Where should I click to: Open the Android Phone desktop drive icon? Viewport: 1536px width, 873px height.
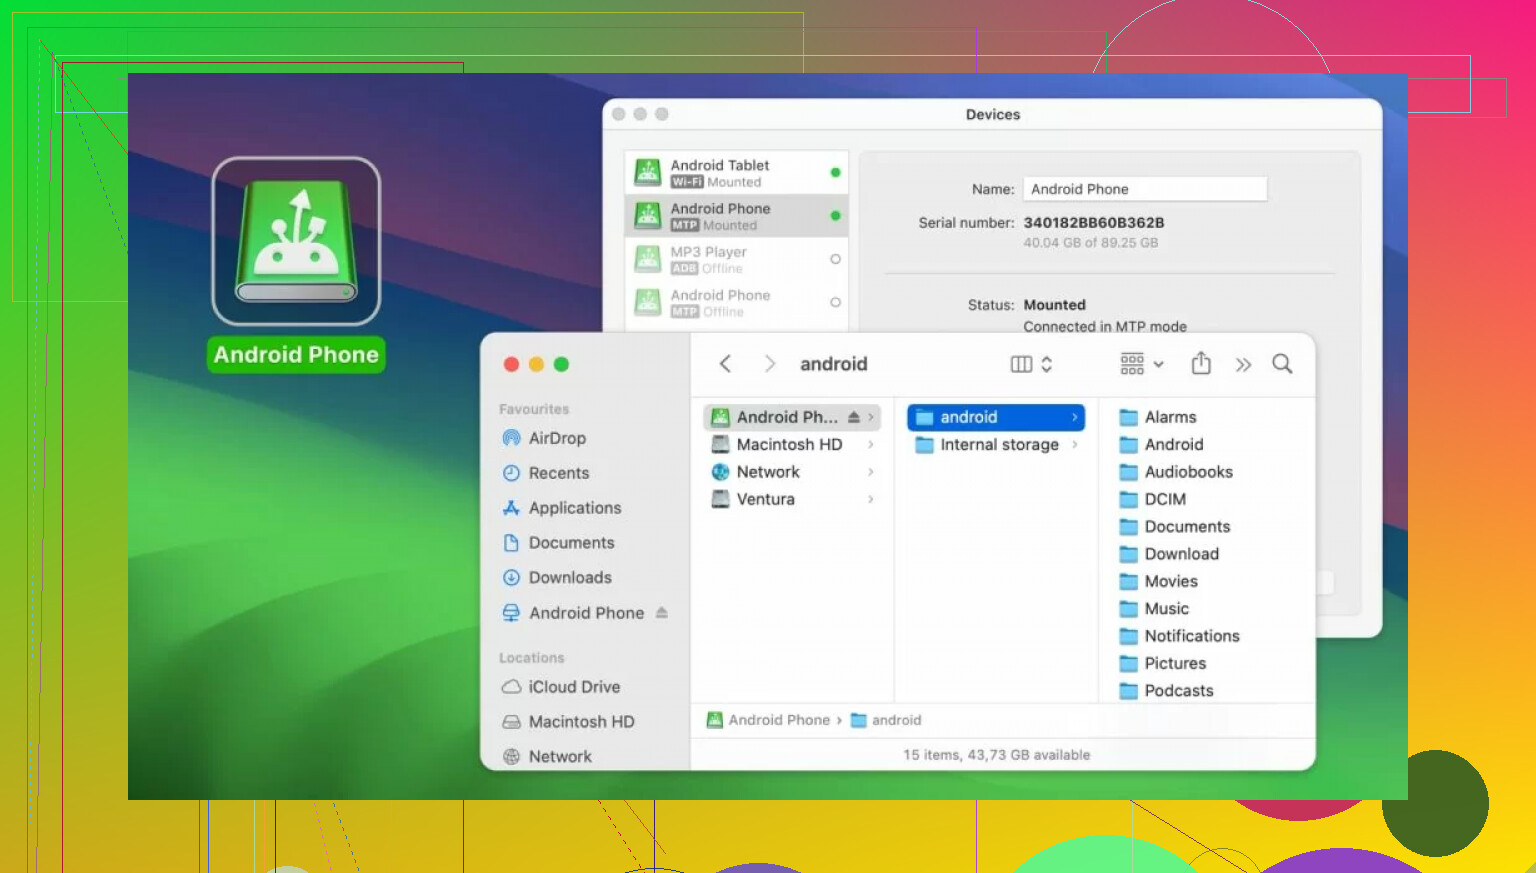tap(296, 241)
